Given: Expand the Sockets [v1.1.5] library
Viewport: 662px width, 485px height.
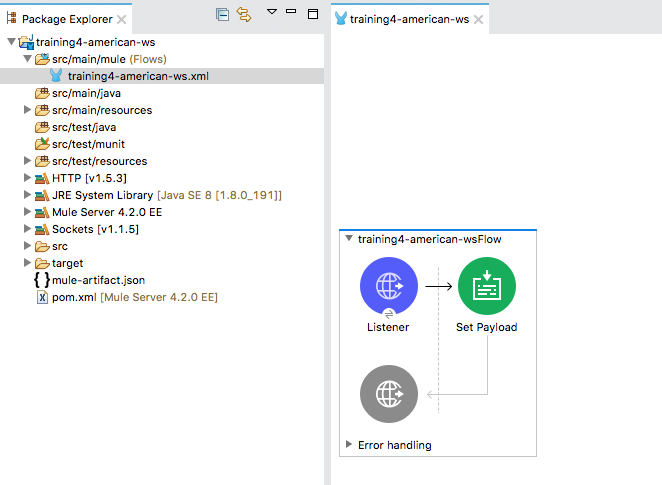Looking at the screenshot, I should [x=27, y=229].
